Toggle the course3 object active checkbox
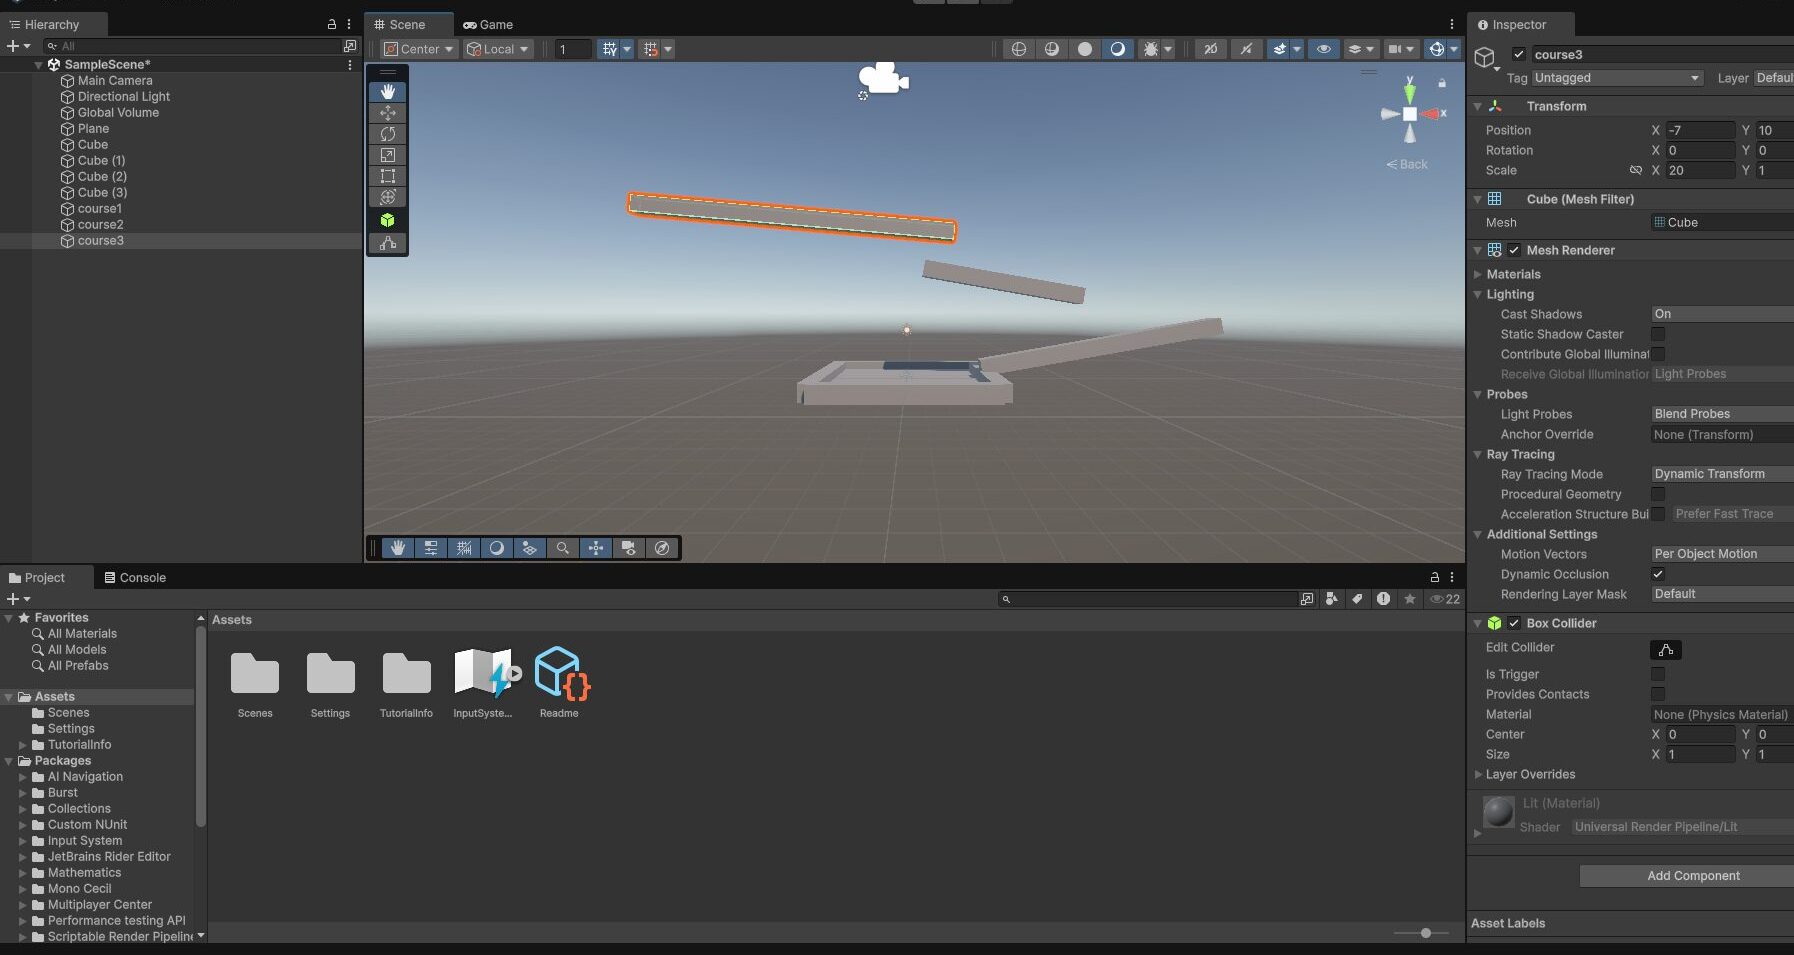The image size is (1794, 955). [1519, 55]
